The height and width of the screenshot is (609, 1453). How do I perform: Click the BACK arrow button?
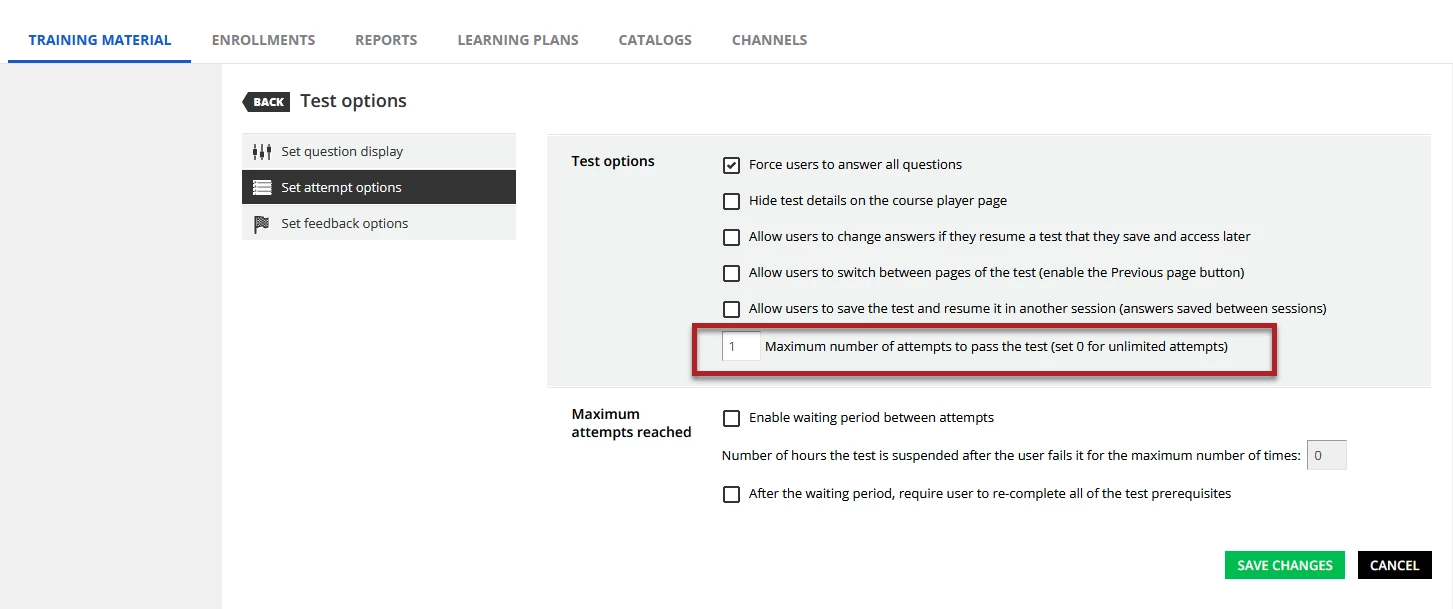click(x=267, y=102)
